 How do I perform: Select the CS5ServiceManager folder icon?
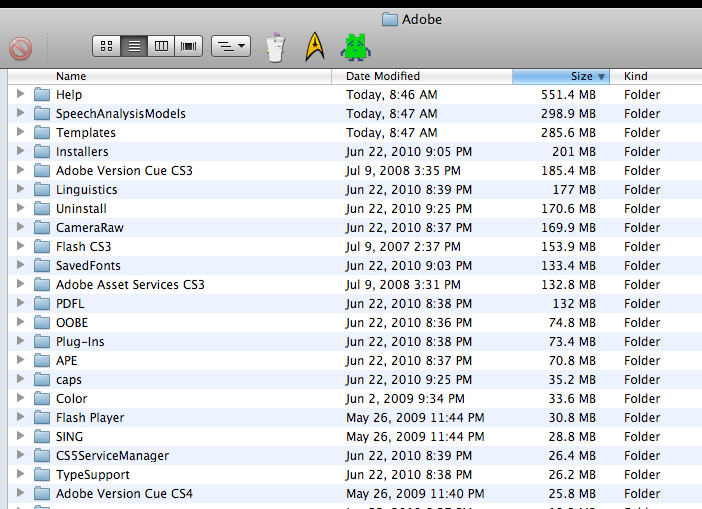pos(42,456)
